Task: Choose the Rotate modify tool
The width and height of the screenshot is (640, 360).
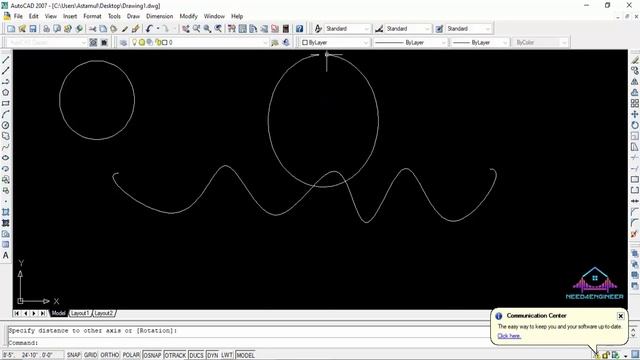Action: (x=635, y=125)
